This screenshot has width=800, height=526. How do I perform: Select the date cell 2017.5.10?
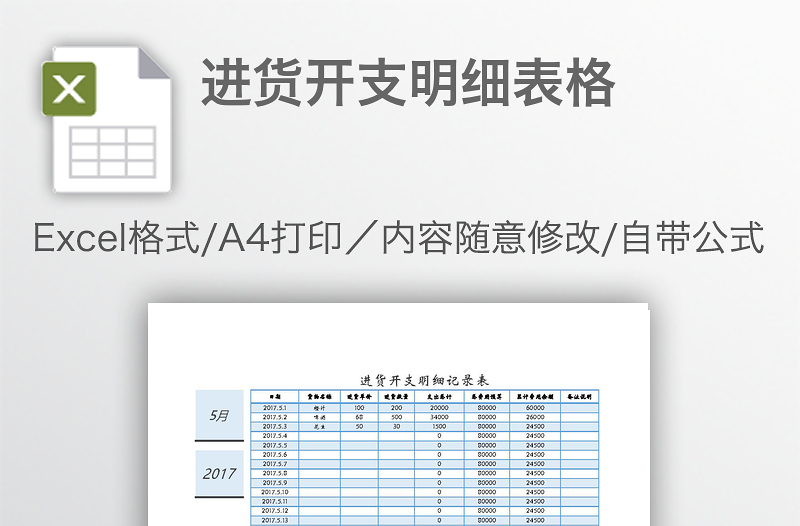(274, 492)
